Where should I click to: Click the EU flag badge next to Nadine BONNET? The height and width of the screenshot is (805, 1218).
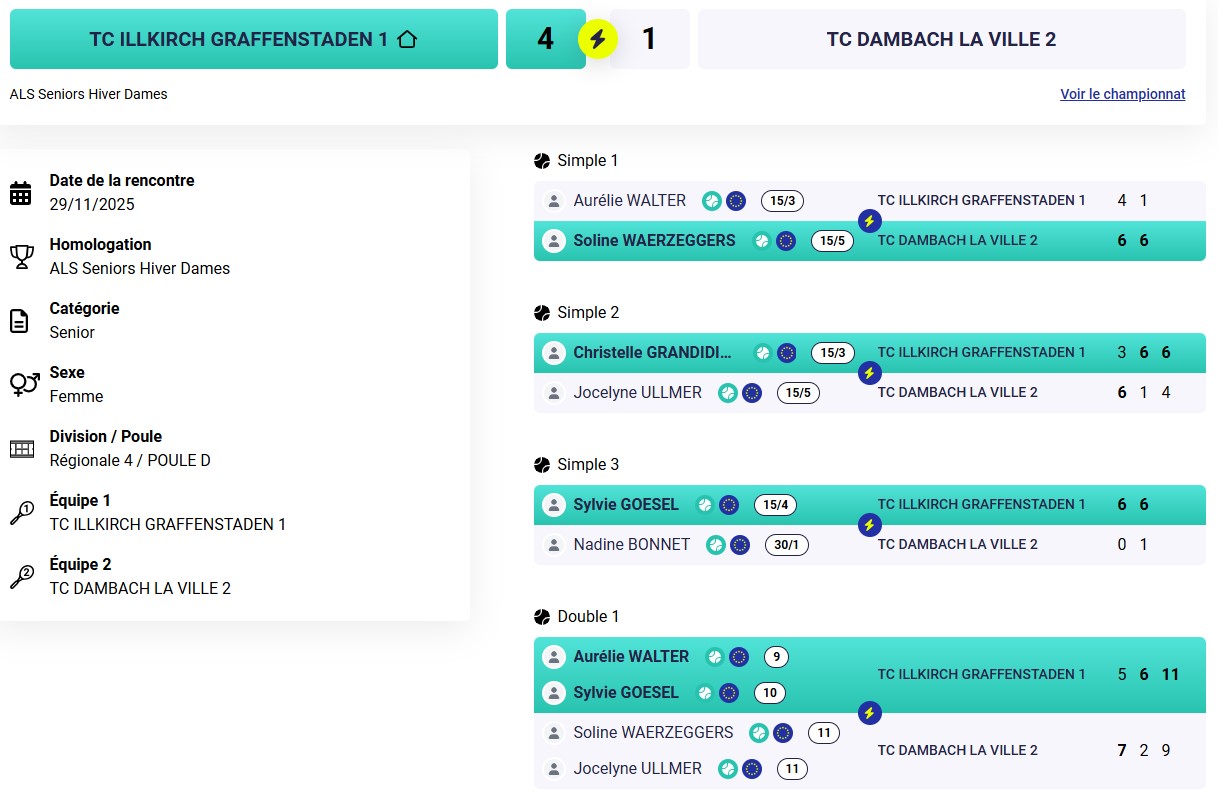[740, 545]
